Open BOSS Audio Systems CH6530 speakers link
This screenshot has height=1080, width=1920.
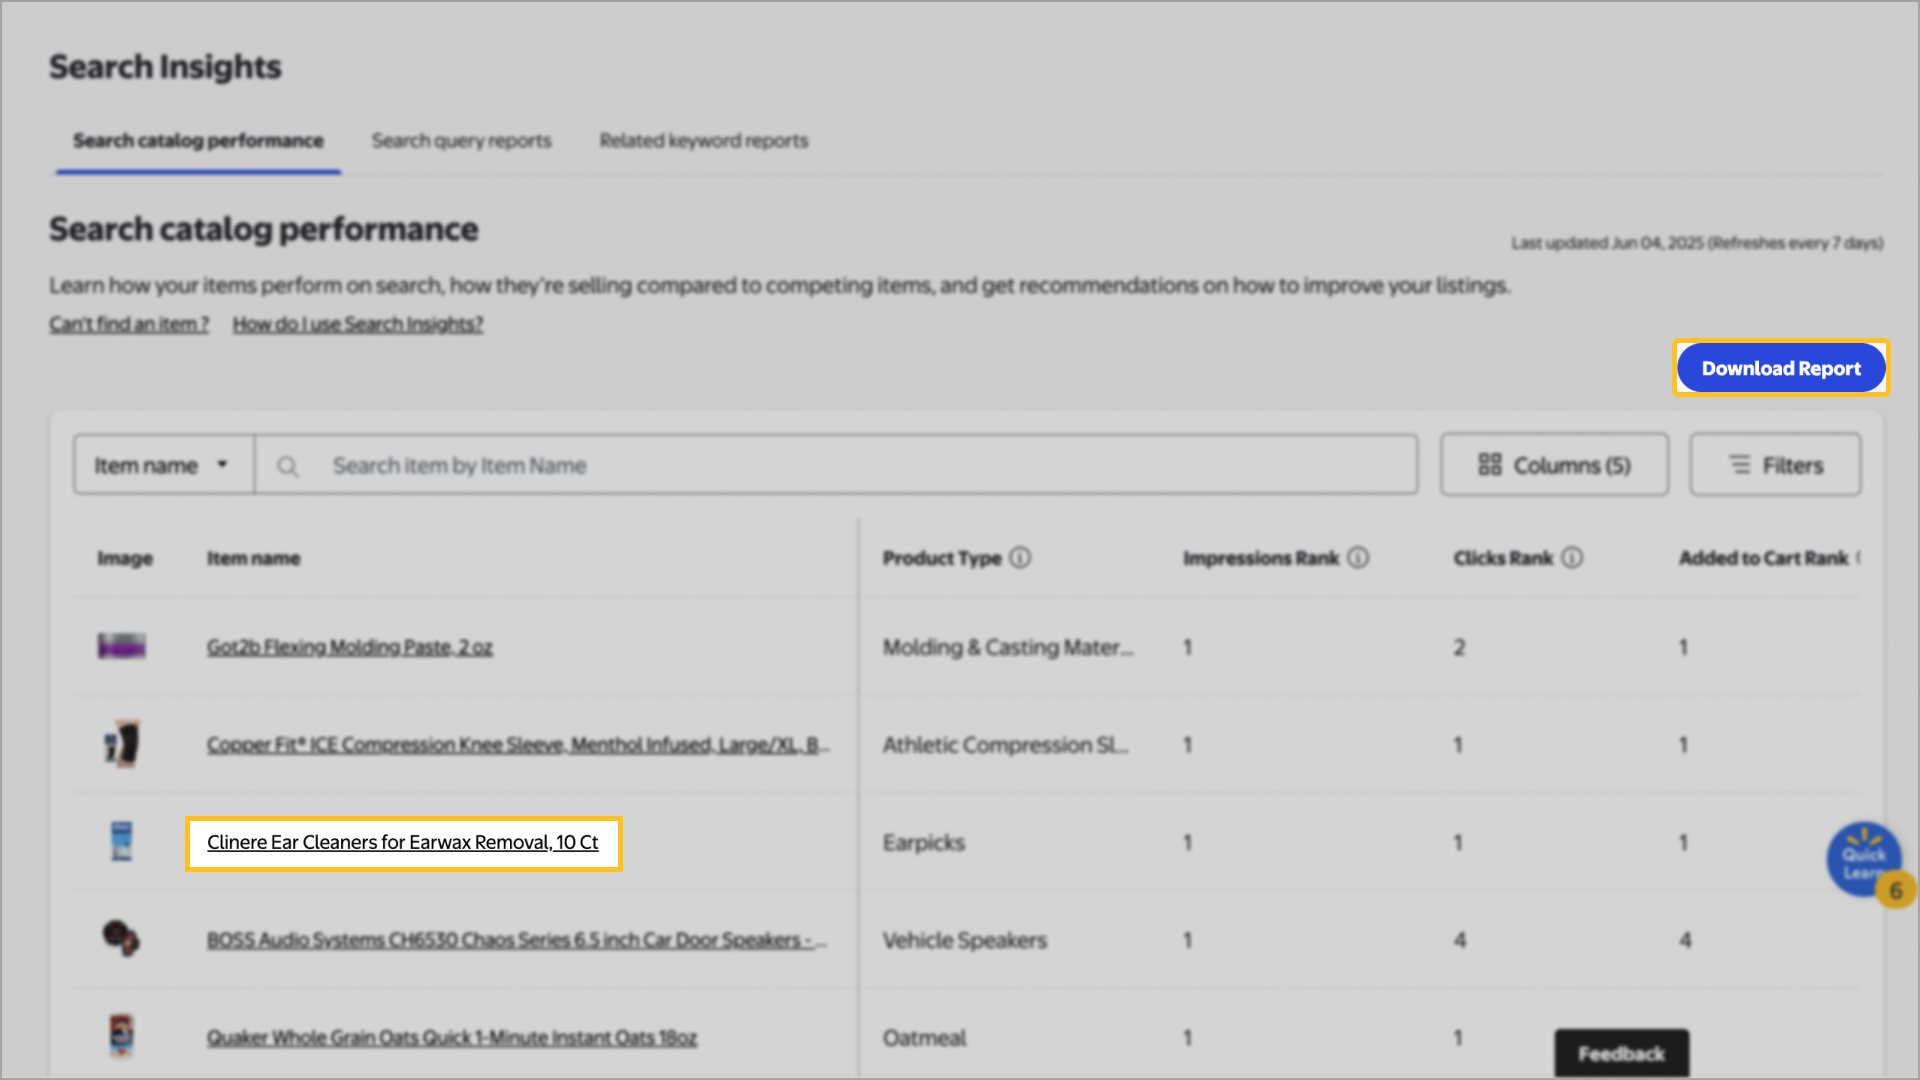tap(516, 940)
